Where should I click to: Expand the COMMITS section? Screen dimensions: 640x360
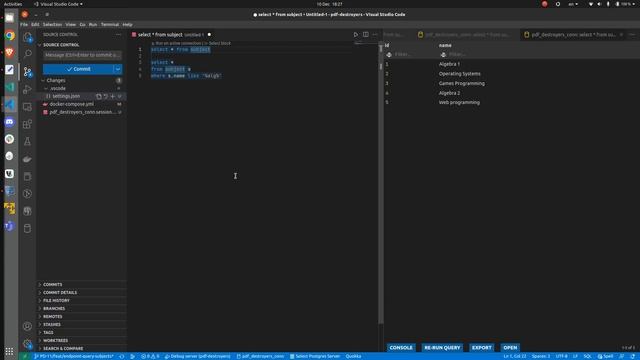[53, 284]
